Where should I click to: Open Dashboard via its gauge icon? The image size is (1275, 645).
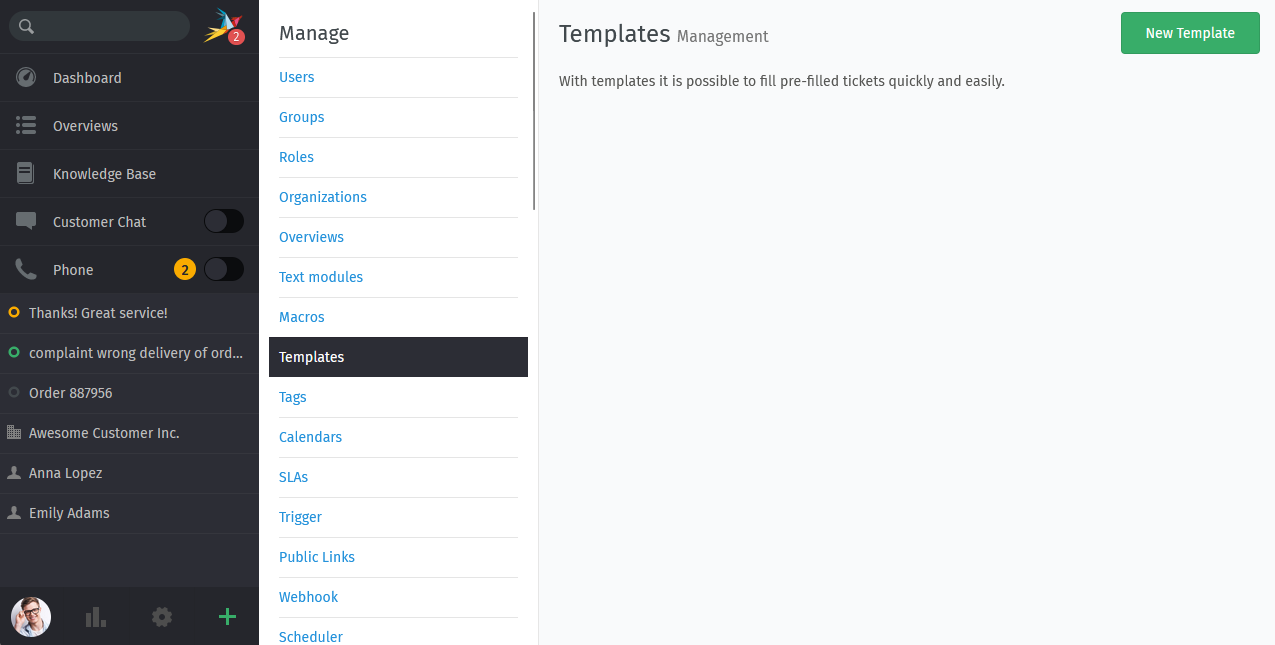pos(26,78)
